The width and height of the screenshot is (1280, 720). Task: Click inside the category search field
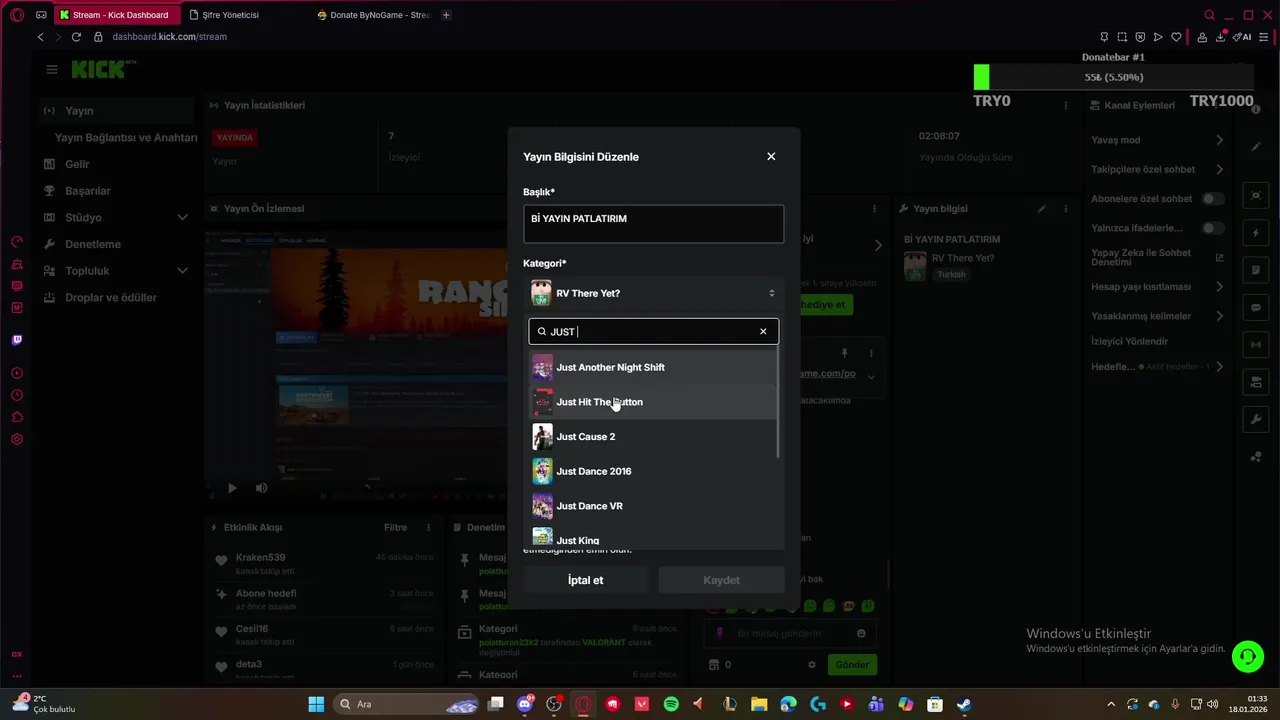[x=653, y=331]
